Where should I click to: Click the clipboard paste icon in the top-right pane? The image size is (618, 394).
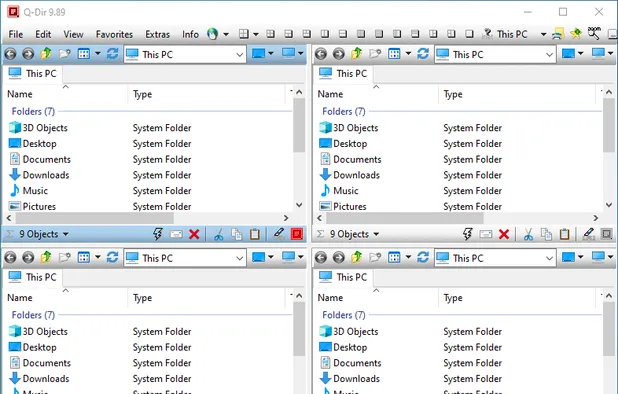pos(564,234)
